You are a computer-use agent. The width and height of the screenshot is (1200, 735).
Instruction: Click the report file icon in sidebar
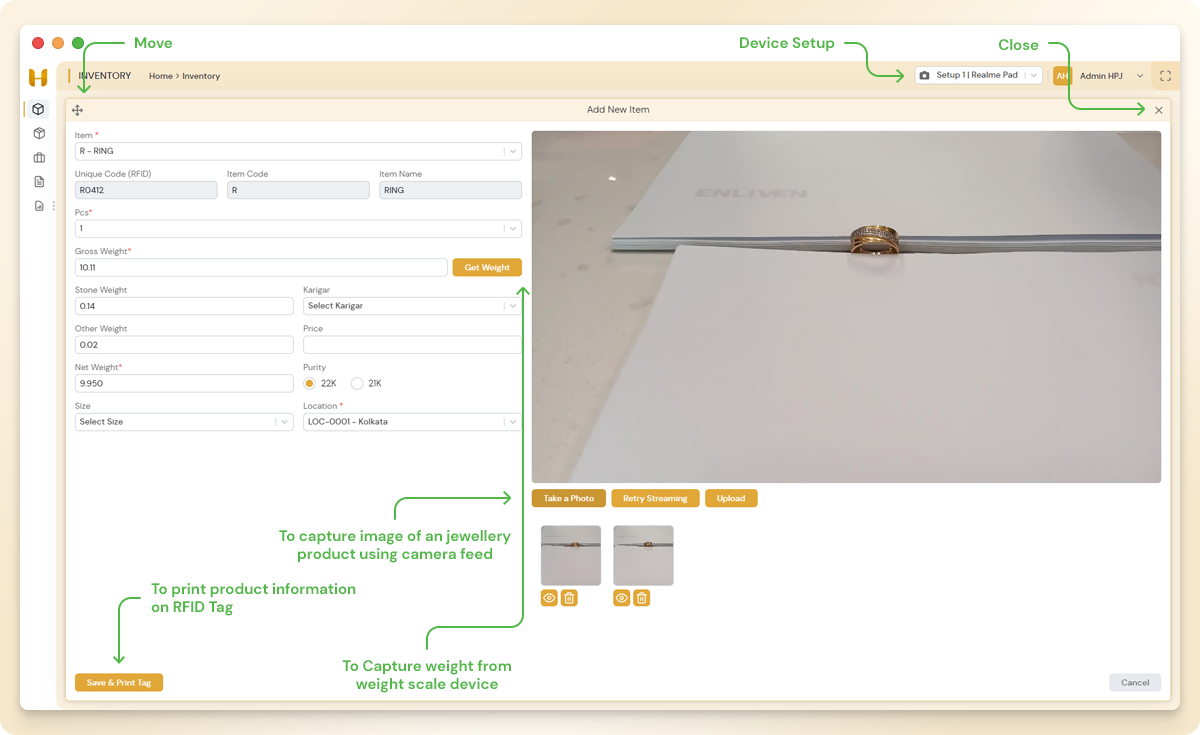(37, 204)
